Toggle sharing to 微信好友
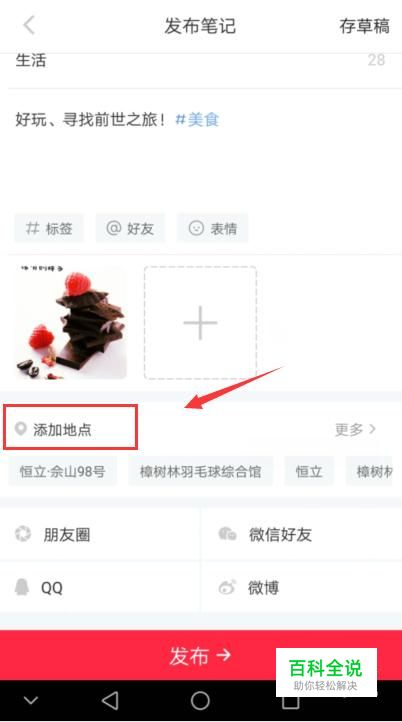The height and width of the screenshot is (722, 402). coord(302,534)
